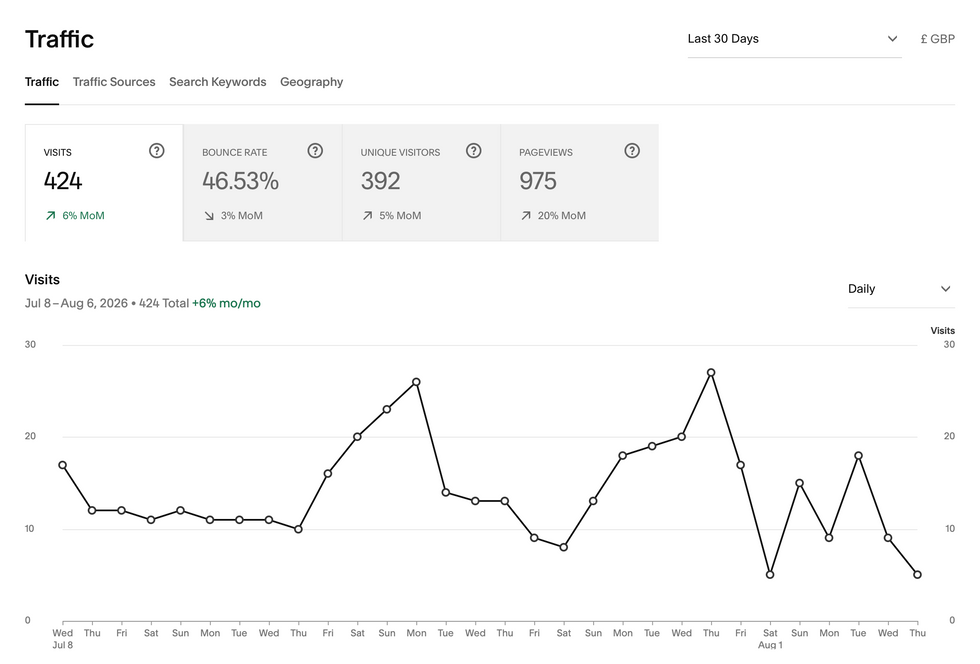
Task: Select the Traffic tab
Action: (42, 82)
